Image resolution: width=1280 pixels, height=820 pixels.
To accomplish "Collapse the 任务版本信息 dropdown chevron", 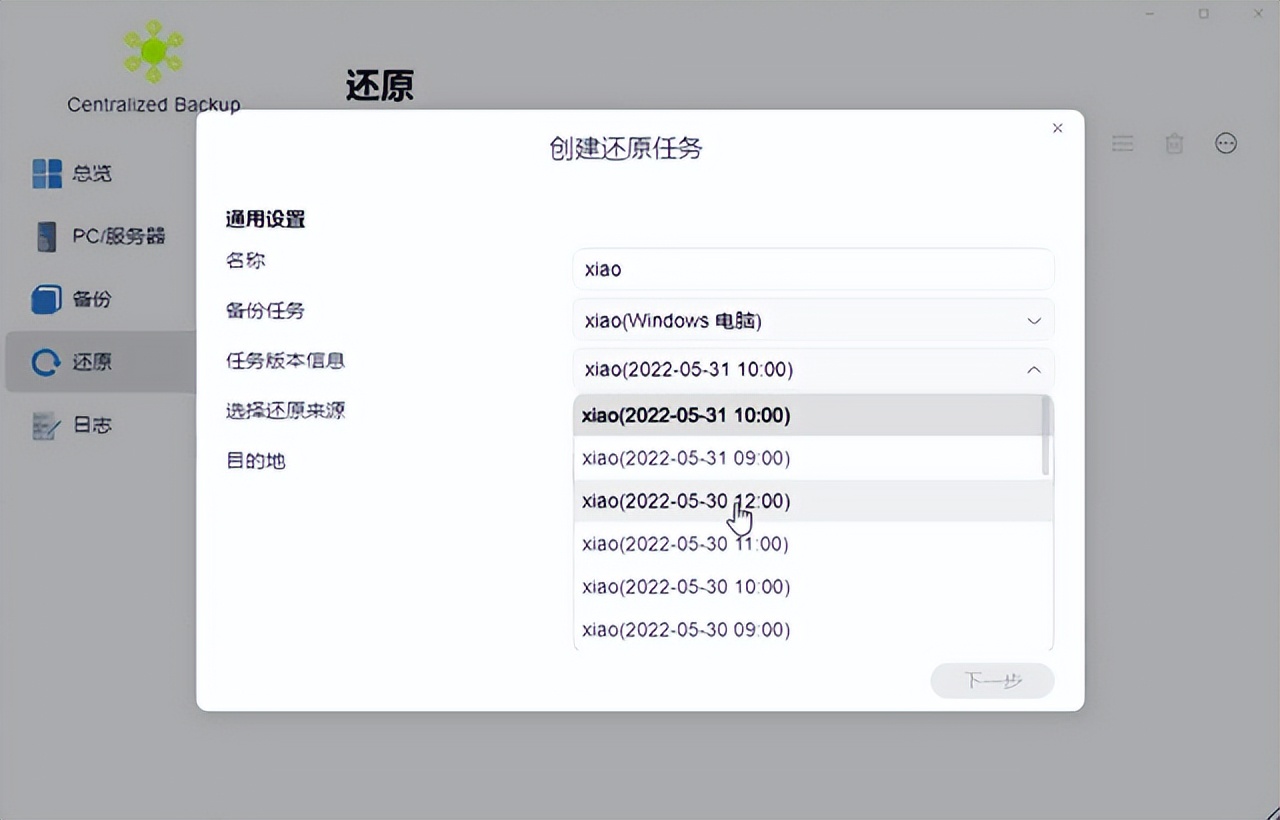I will coord(1035,369).
